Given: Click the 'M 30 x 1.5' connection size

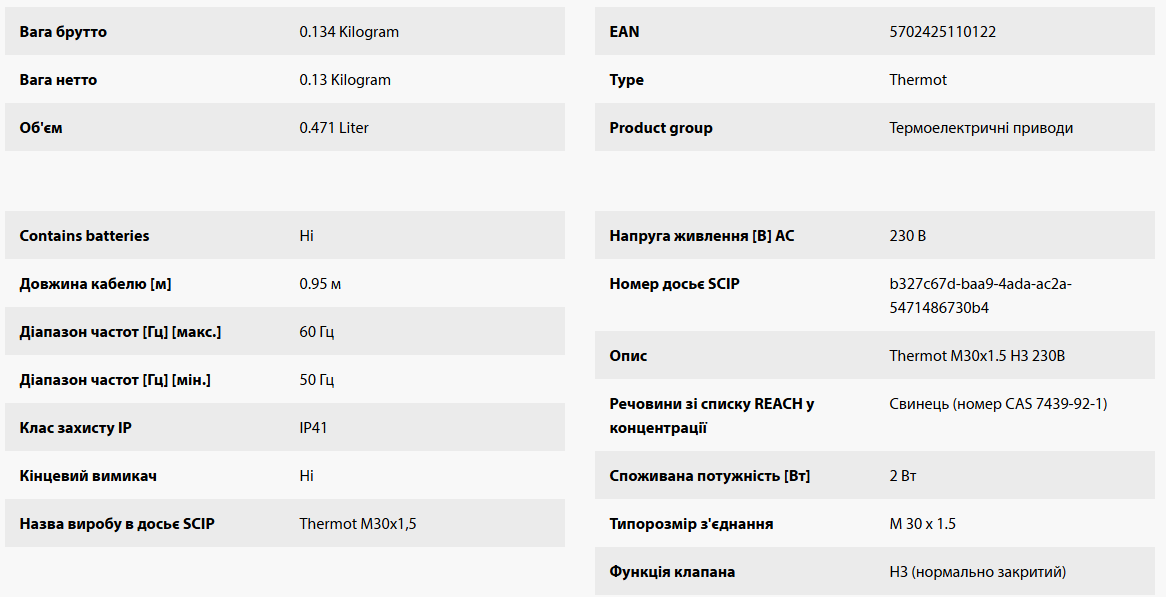Looking at the screenshot, I should pos(922,524).
